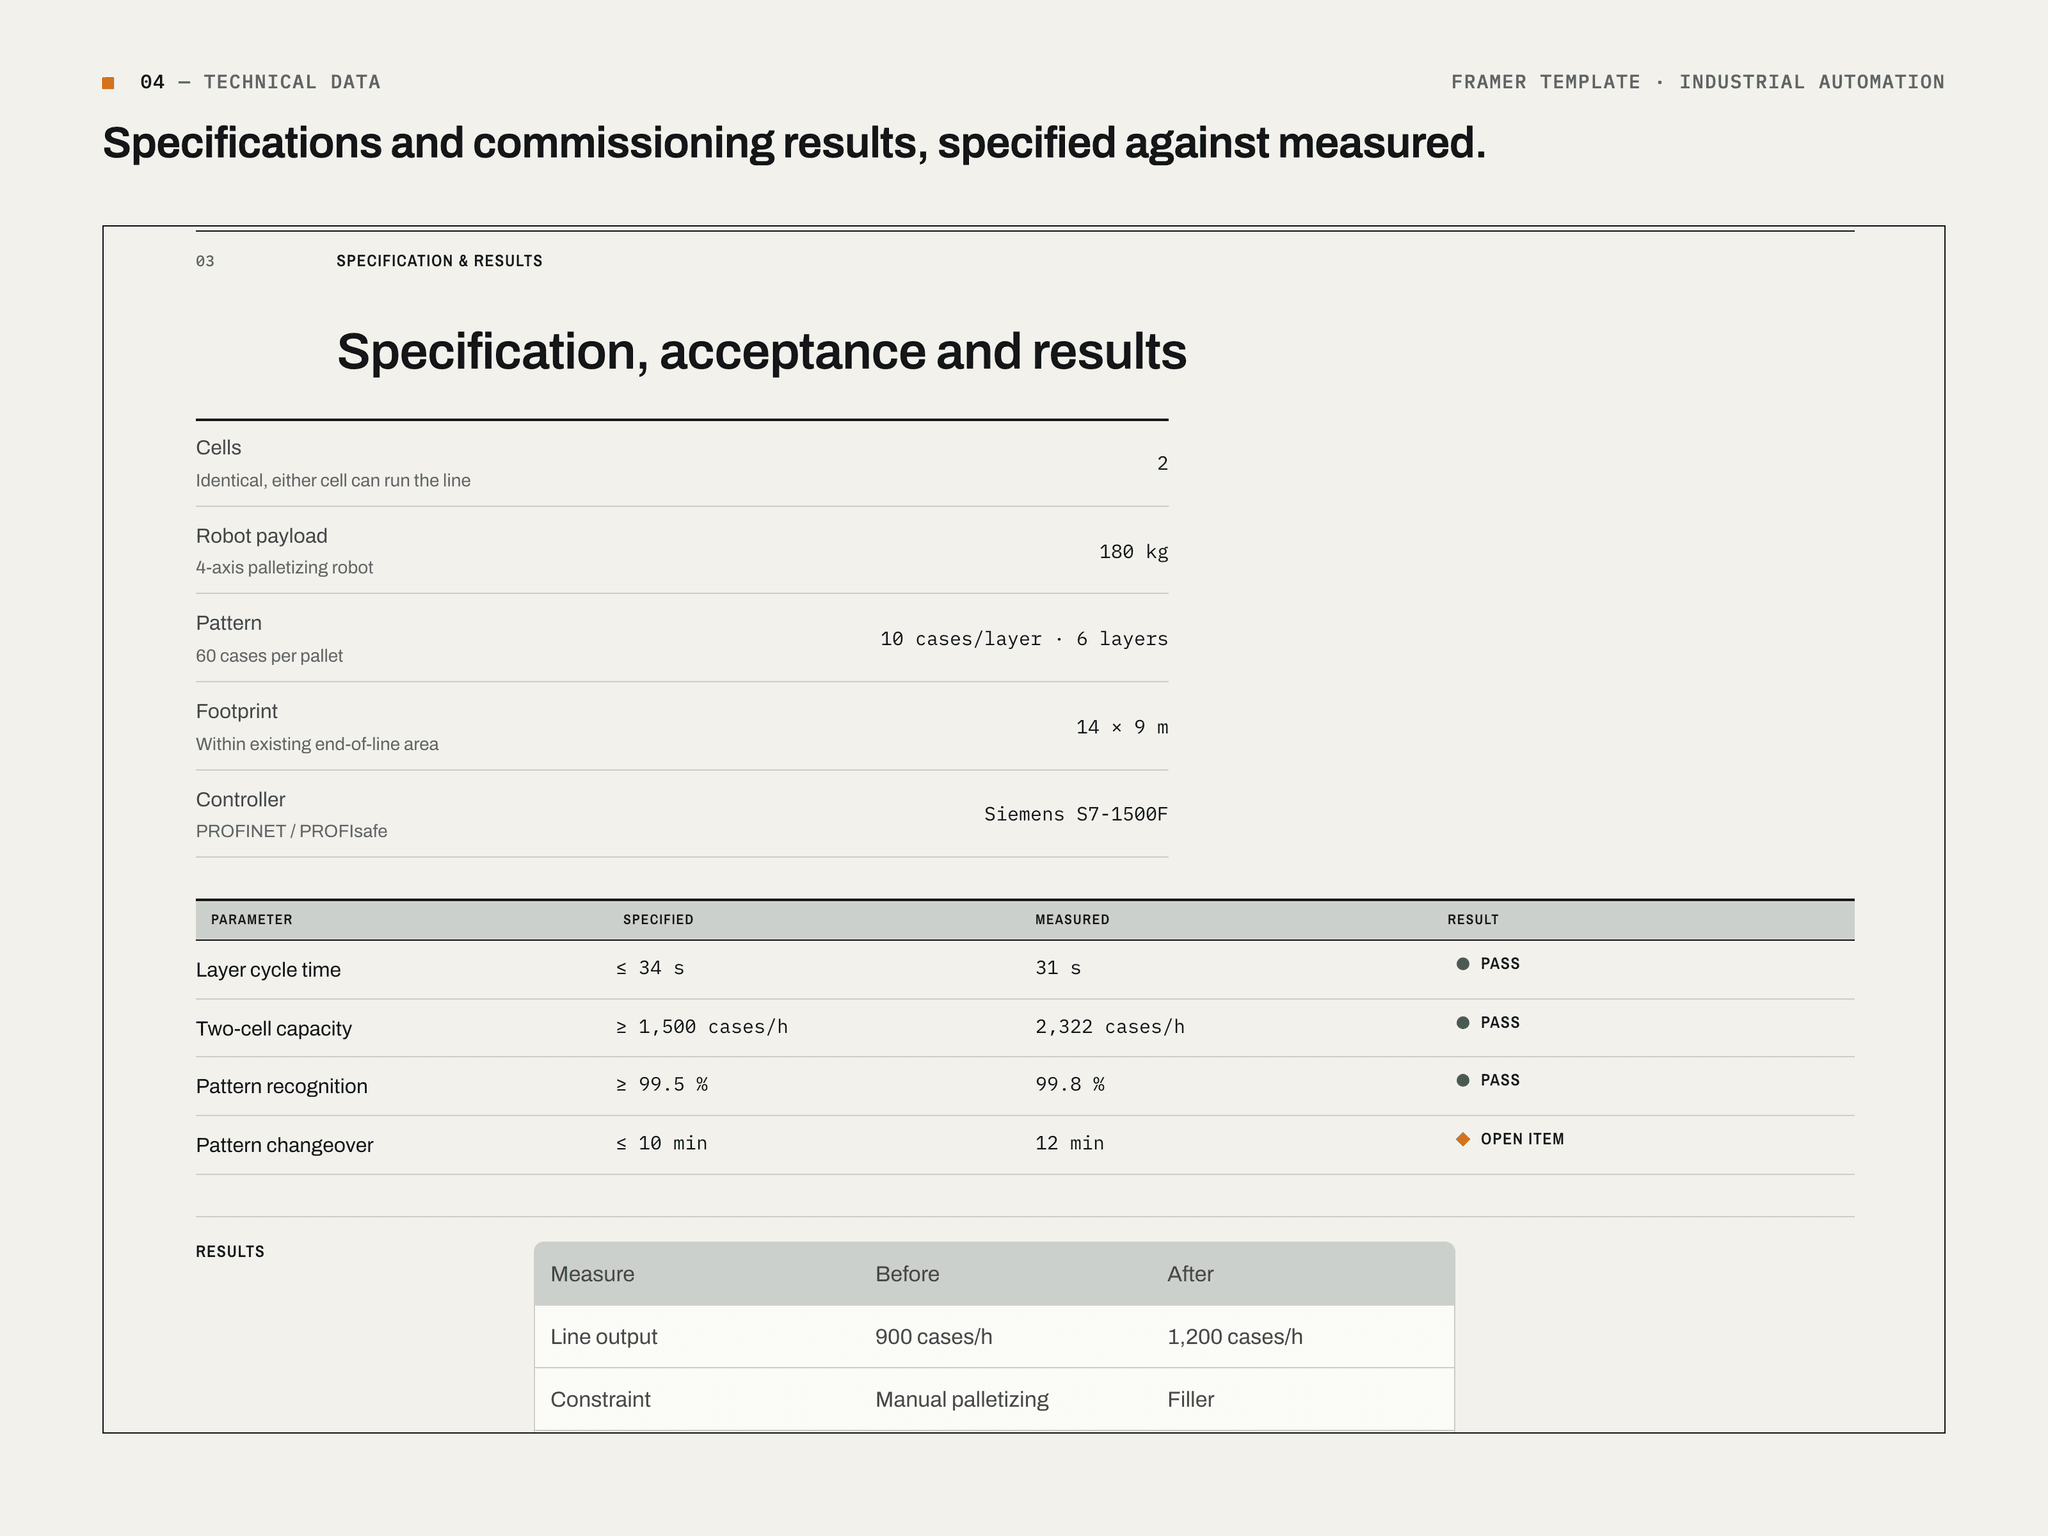2048x1536 pixels.
Task: Click the orange square section marker icon
Action: pos(108,83)
